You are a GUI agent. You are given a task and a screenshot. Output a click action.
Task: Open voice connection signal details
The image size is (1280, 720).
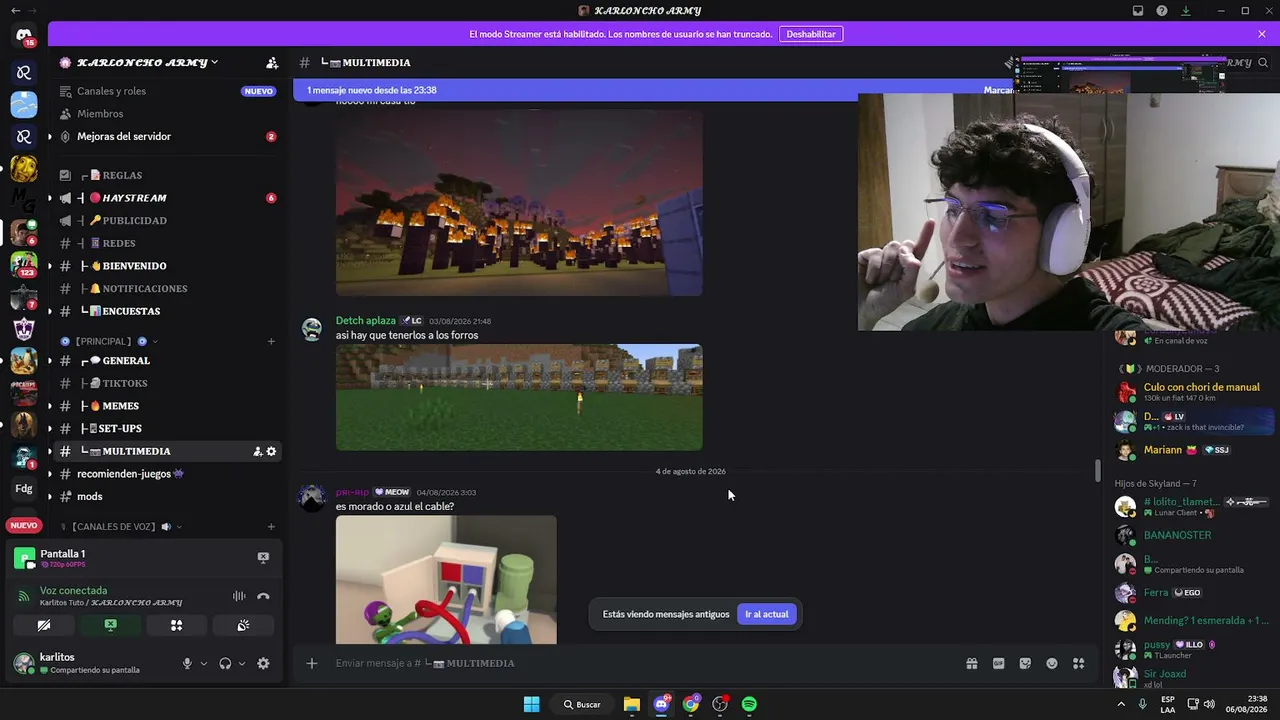click(24, 596)
